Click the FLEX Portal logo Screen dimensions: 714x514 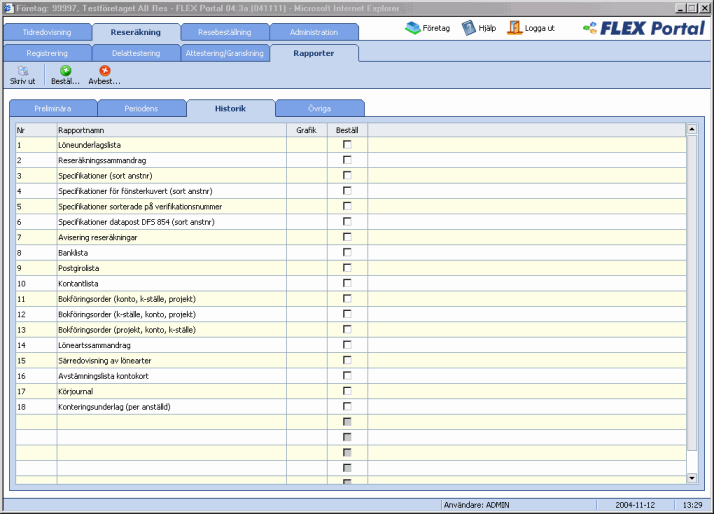(x=643, y=28)
